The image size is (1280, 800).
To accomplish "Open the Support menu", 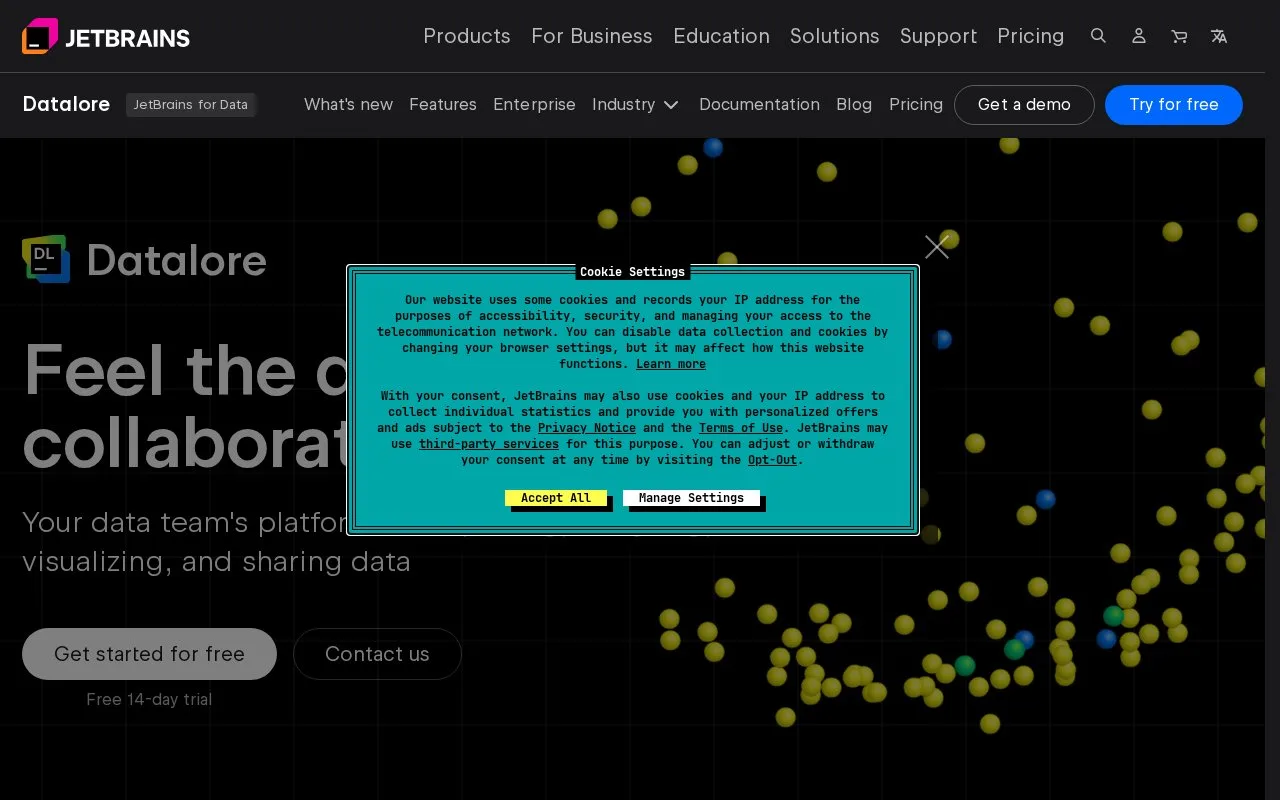I will coord(938,36).
